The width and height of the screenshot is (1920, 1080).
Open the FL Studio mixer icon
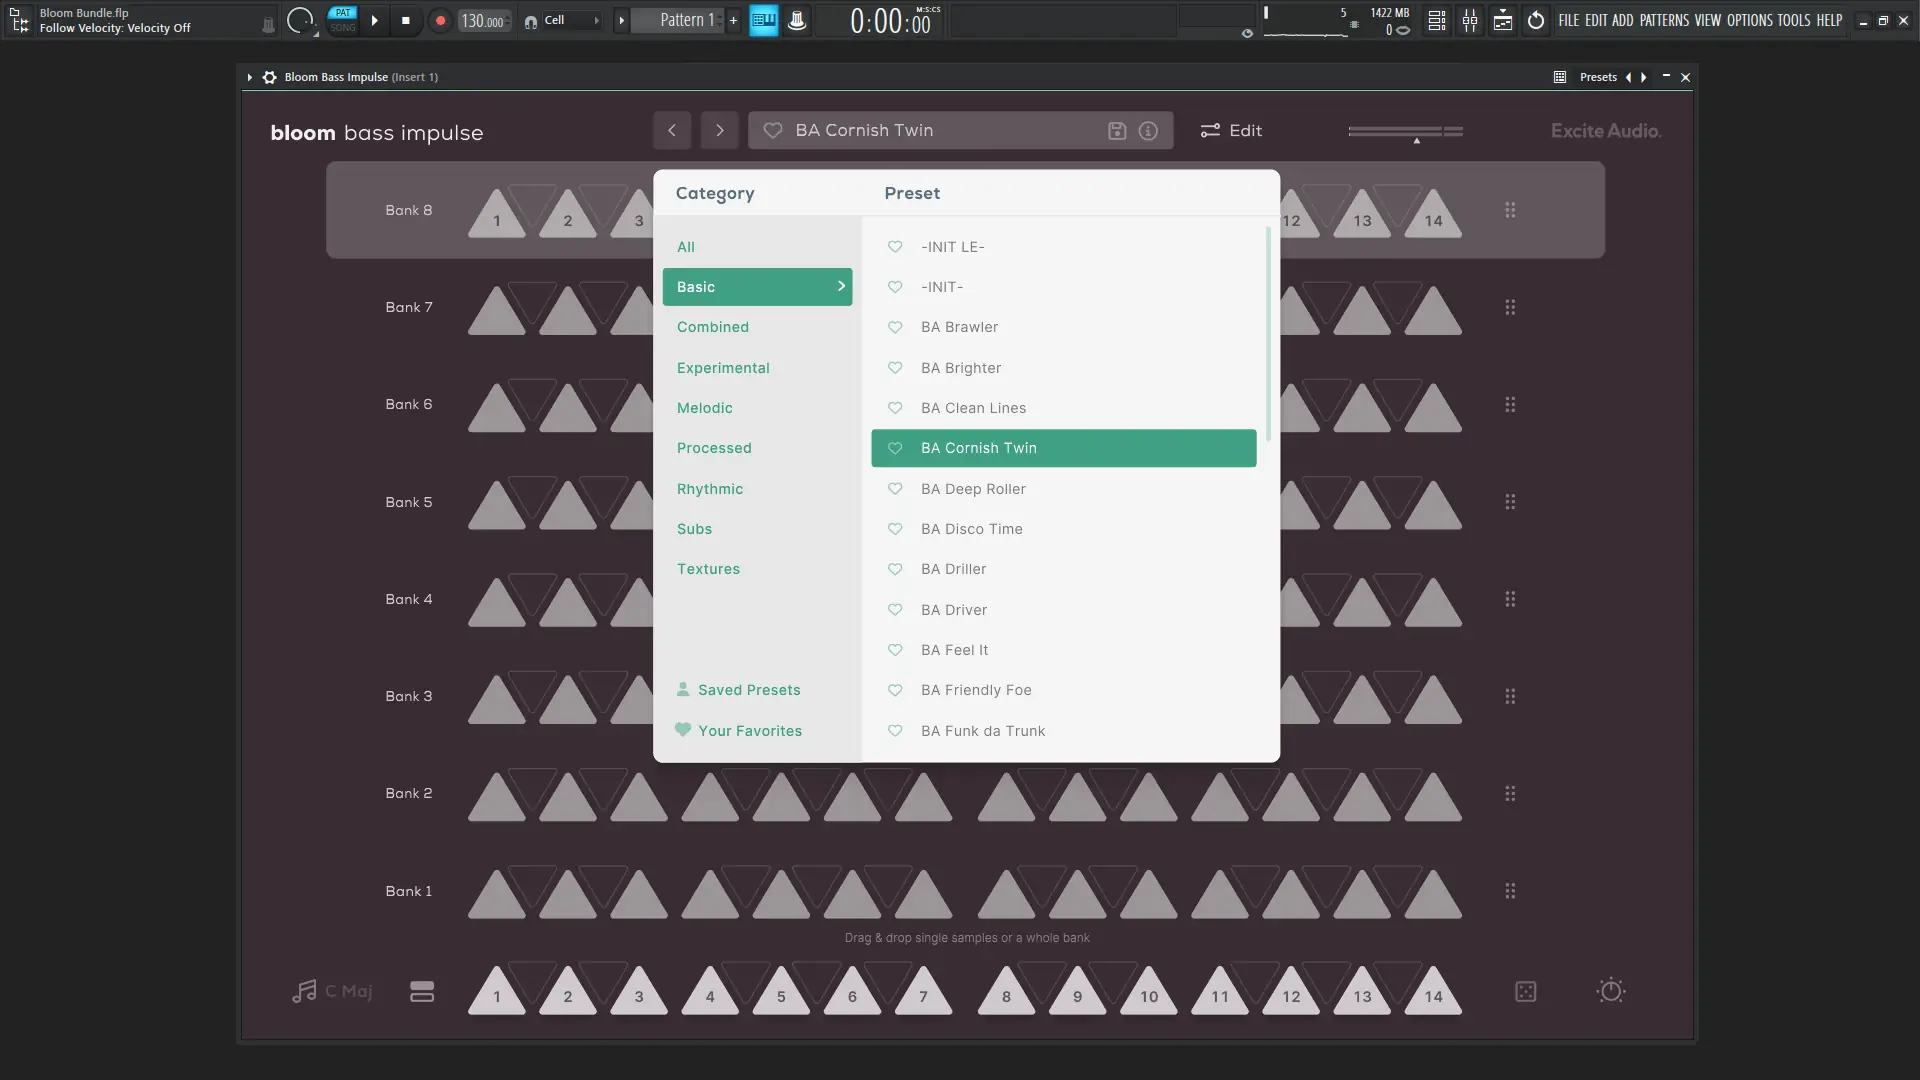1470,21
